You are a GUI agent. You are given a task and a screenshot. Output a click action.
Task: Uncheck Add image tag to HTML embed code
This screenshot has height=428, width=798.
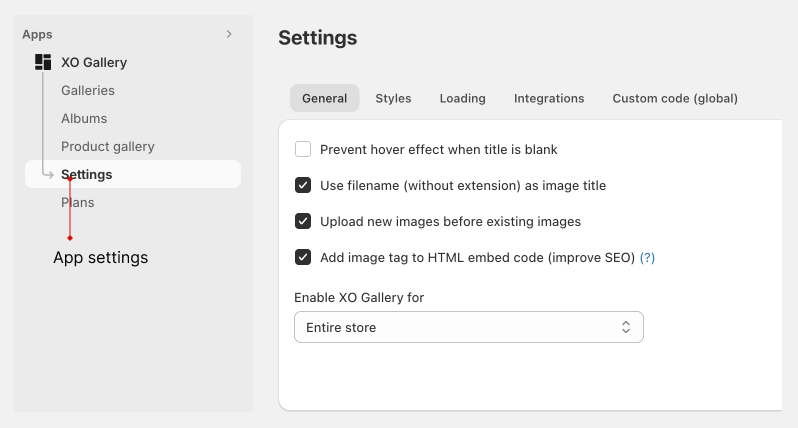click(303, 257)
